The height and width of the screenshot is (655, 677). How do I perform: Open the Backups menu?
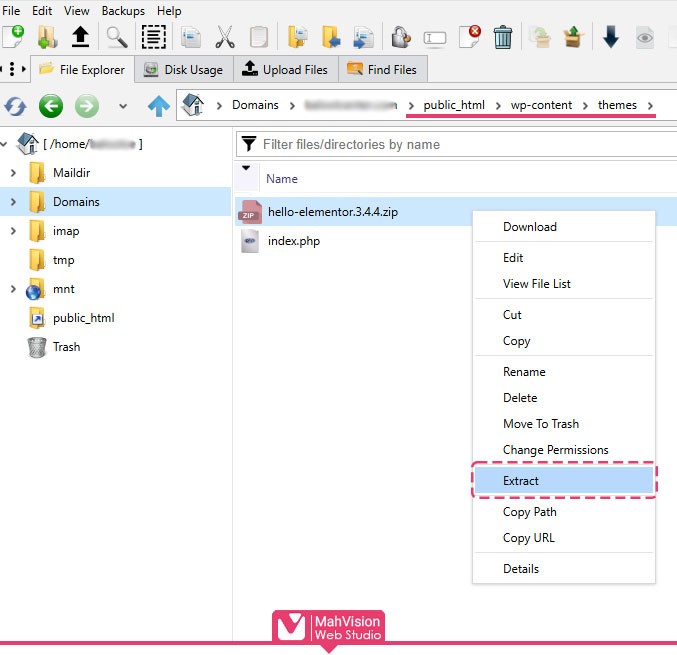click(123, 11)
